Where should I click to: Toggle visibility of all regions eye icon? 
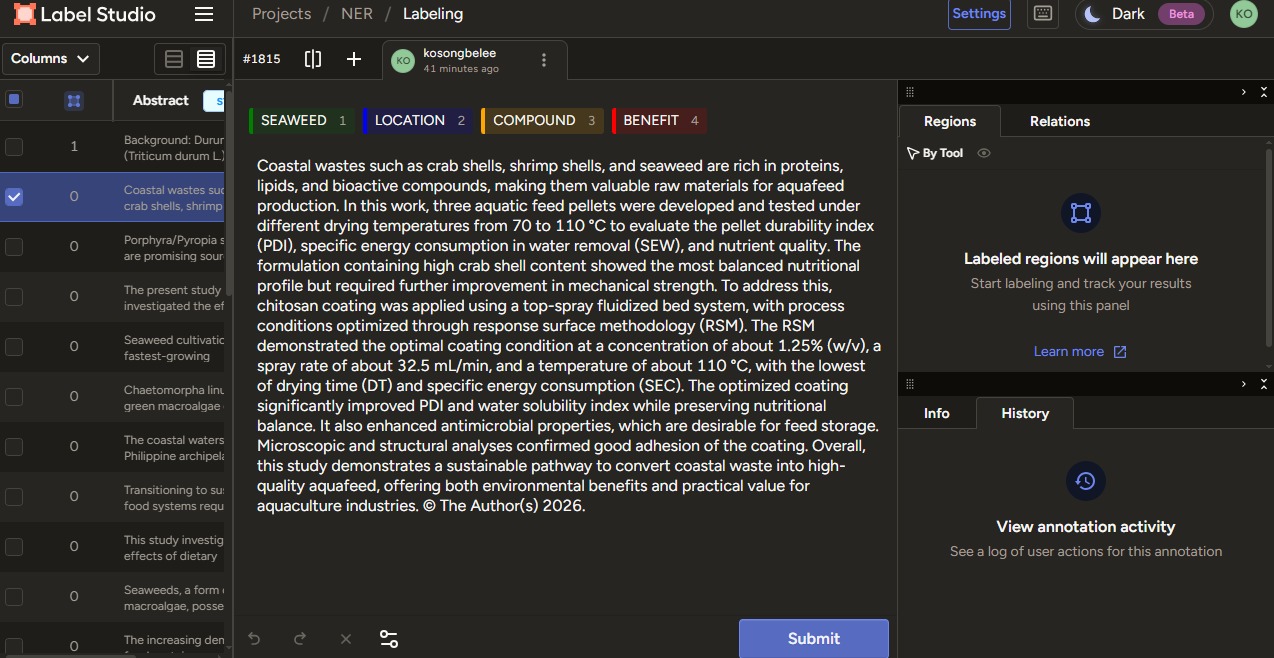(984, 153)
